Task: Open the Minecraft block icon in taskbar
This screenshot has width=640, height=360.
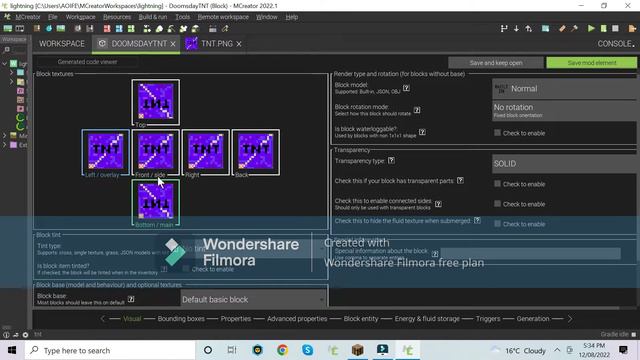Action: (358, 350)
